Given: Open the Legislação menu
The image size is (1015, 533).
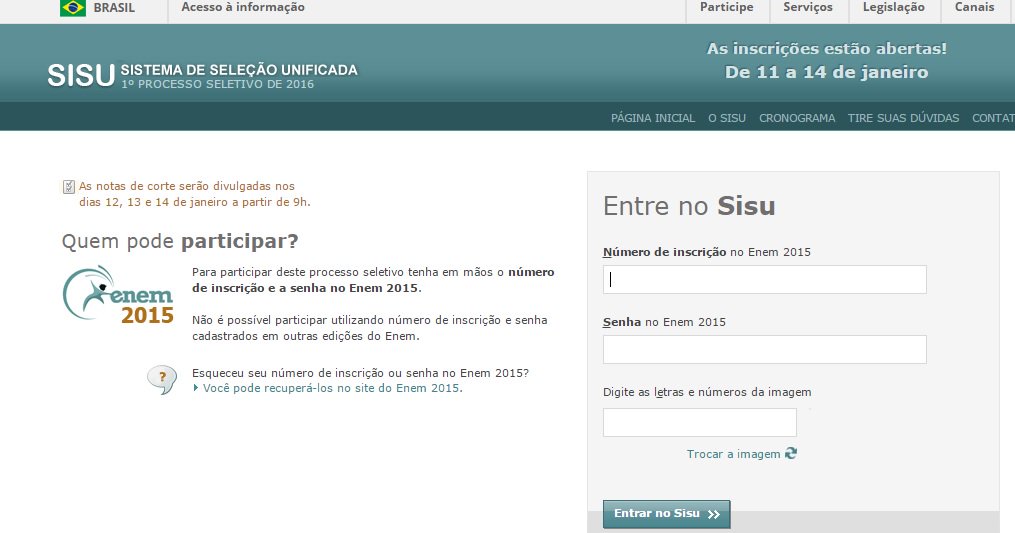Looking at the screenshot, I should click(x=893, y=7).
